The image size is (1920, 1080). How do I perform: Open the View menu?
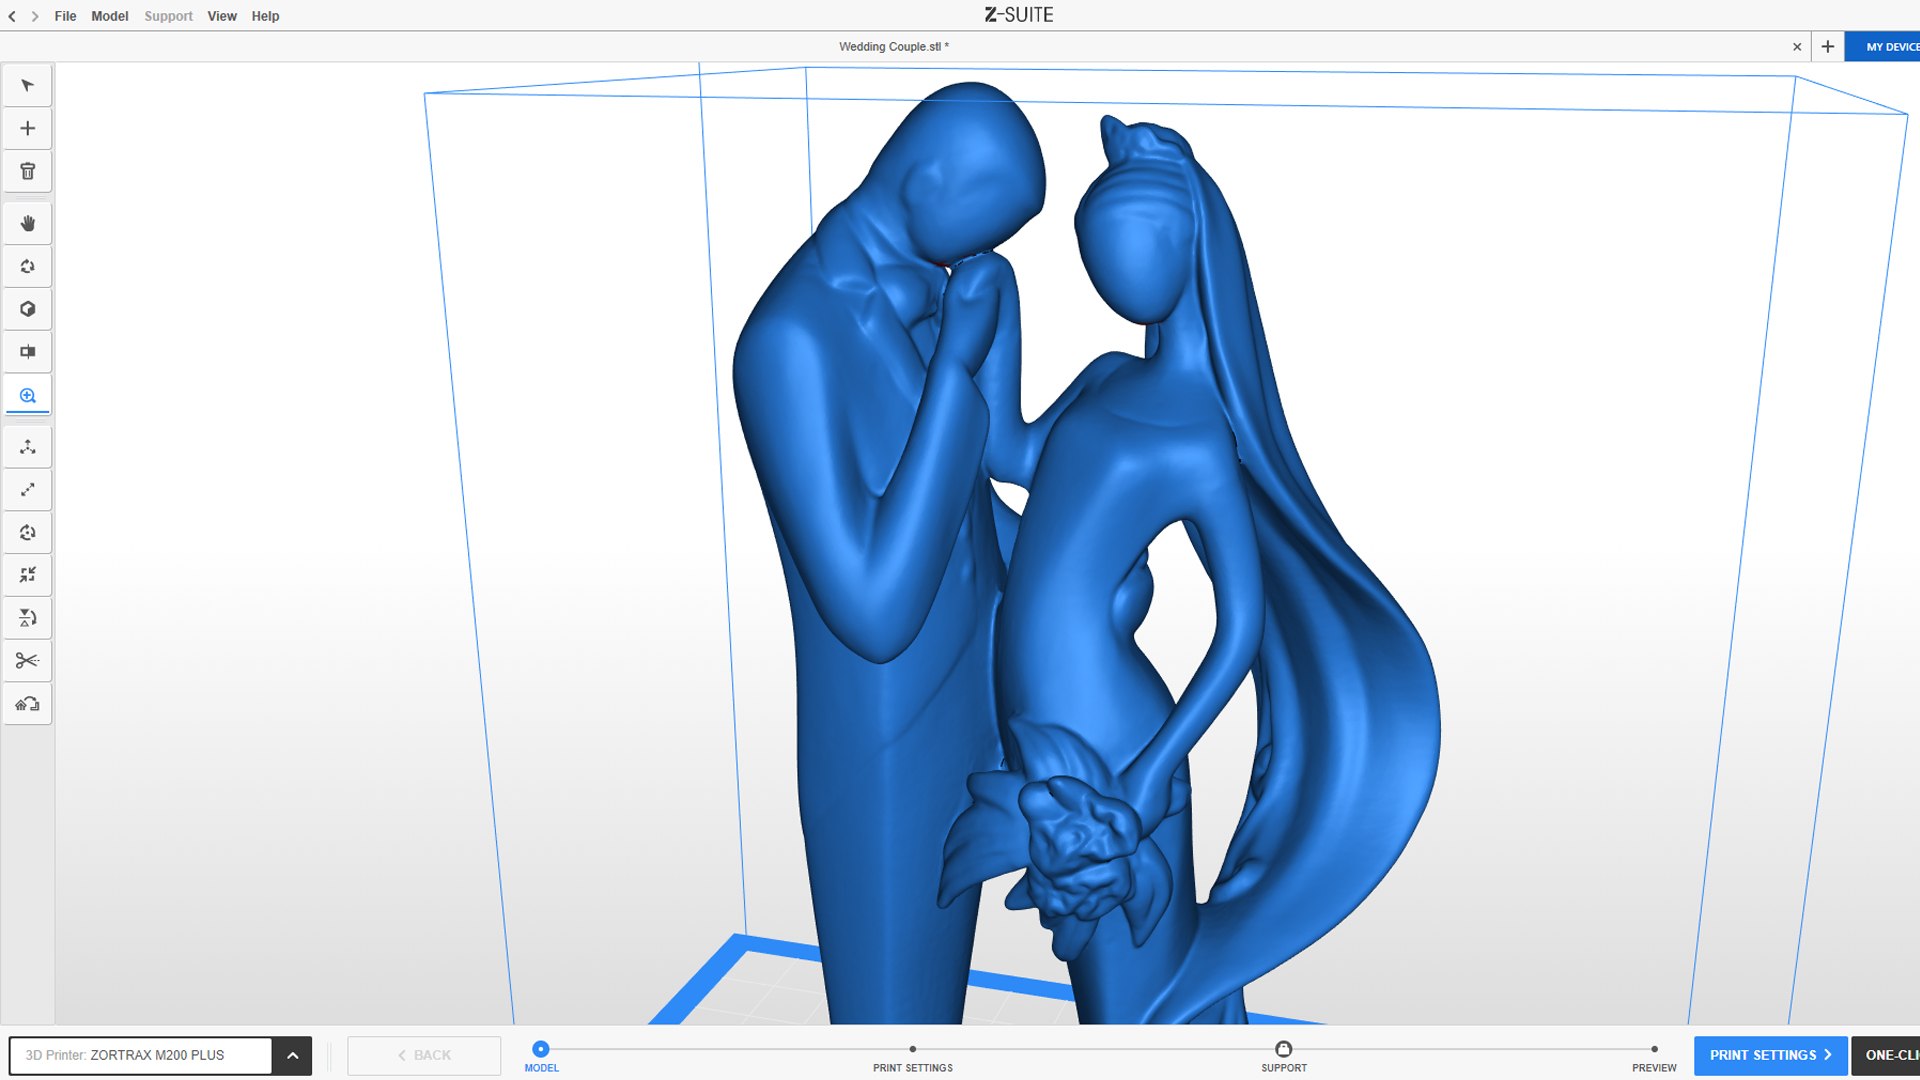point(222,16)
